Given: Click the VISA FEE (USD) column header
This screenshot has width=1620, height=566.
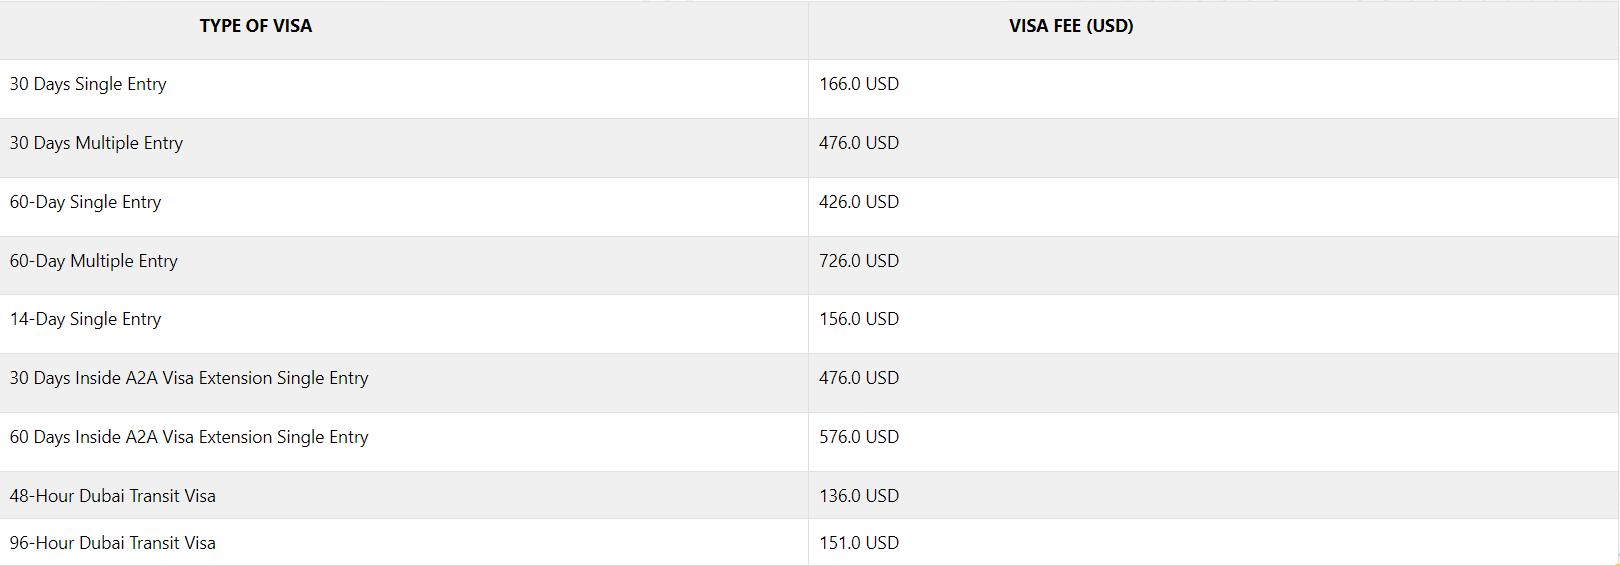Looking at the screenshot, I should (1070, 26).
